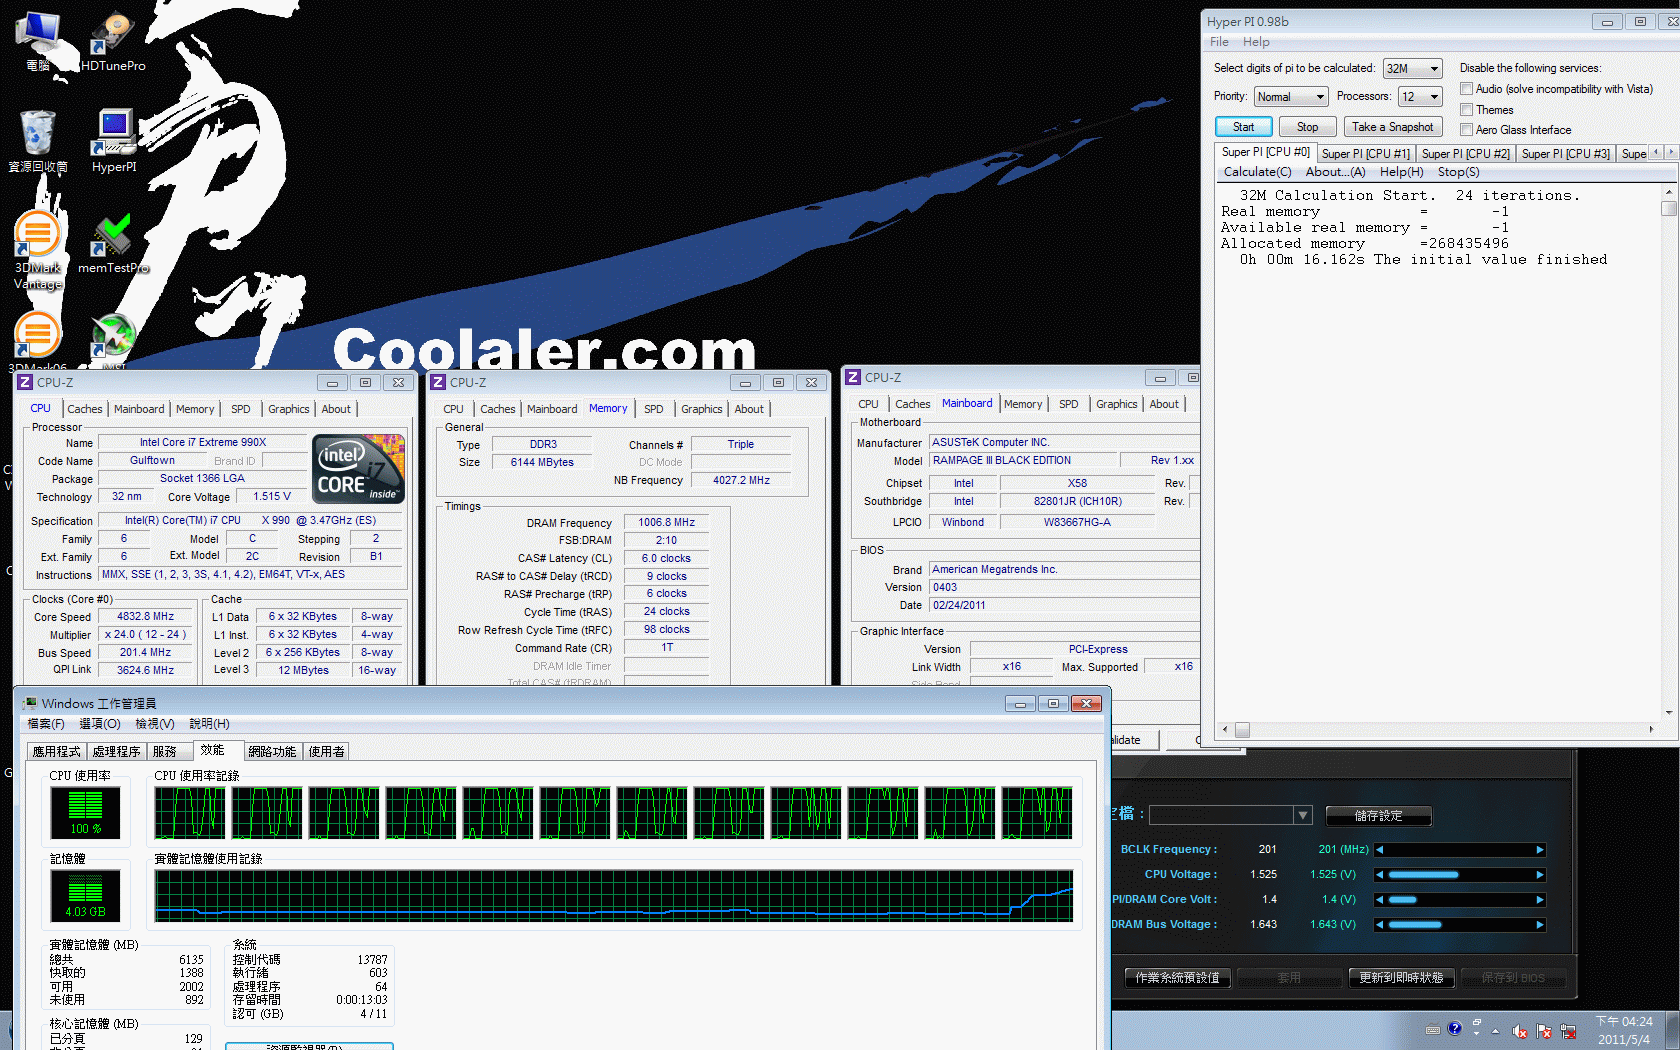Screen dimensions: 1680x1050
Task: Click the Take a Snapshot button
Action: (1392, 127)
